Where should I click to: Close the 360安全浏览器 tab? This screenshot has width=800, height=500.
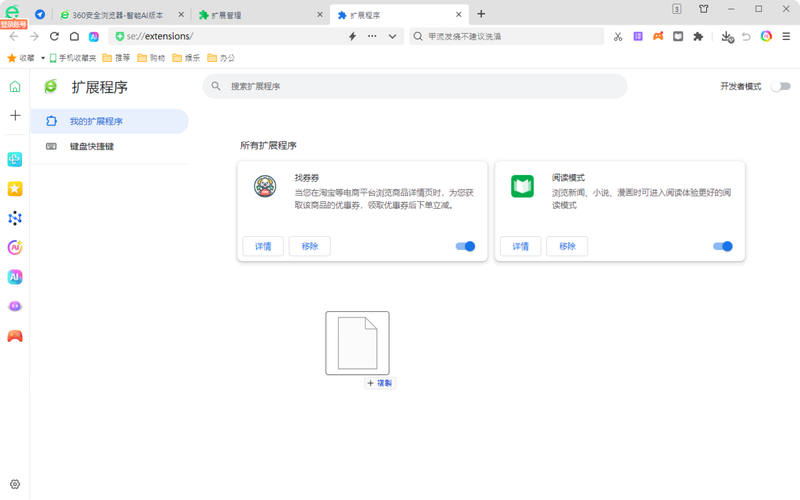181,15
